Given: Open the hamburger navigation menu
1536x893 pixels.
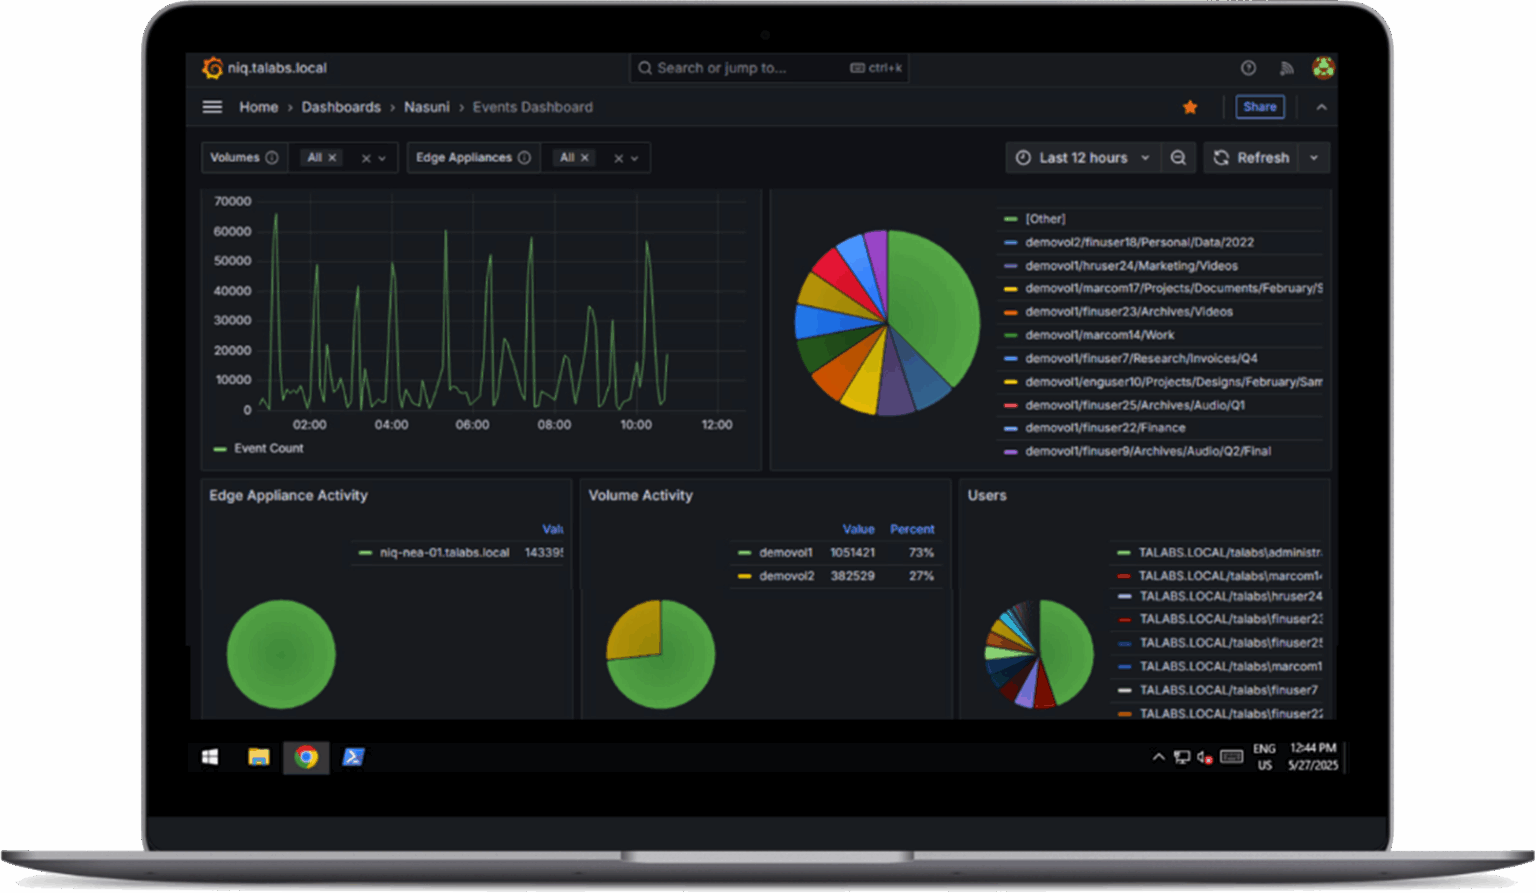Looking at the screenshot, I should 212,106.
